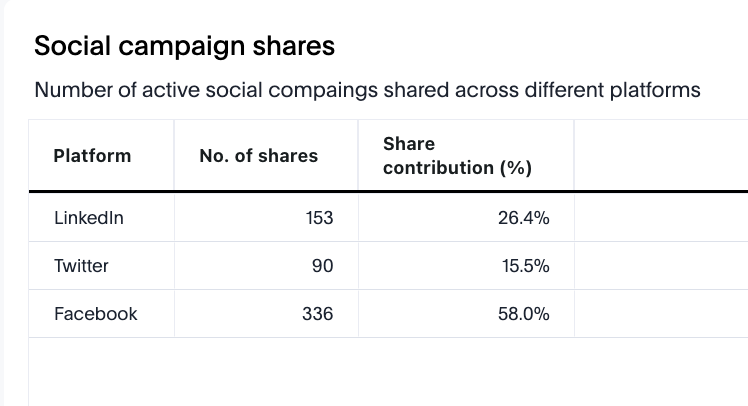
Task: Select the 26.4% share contribution cell
Action: (523, 217)
